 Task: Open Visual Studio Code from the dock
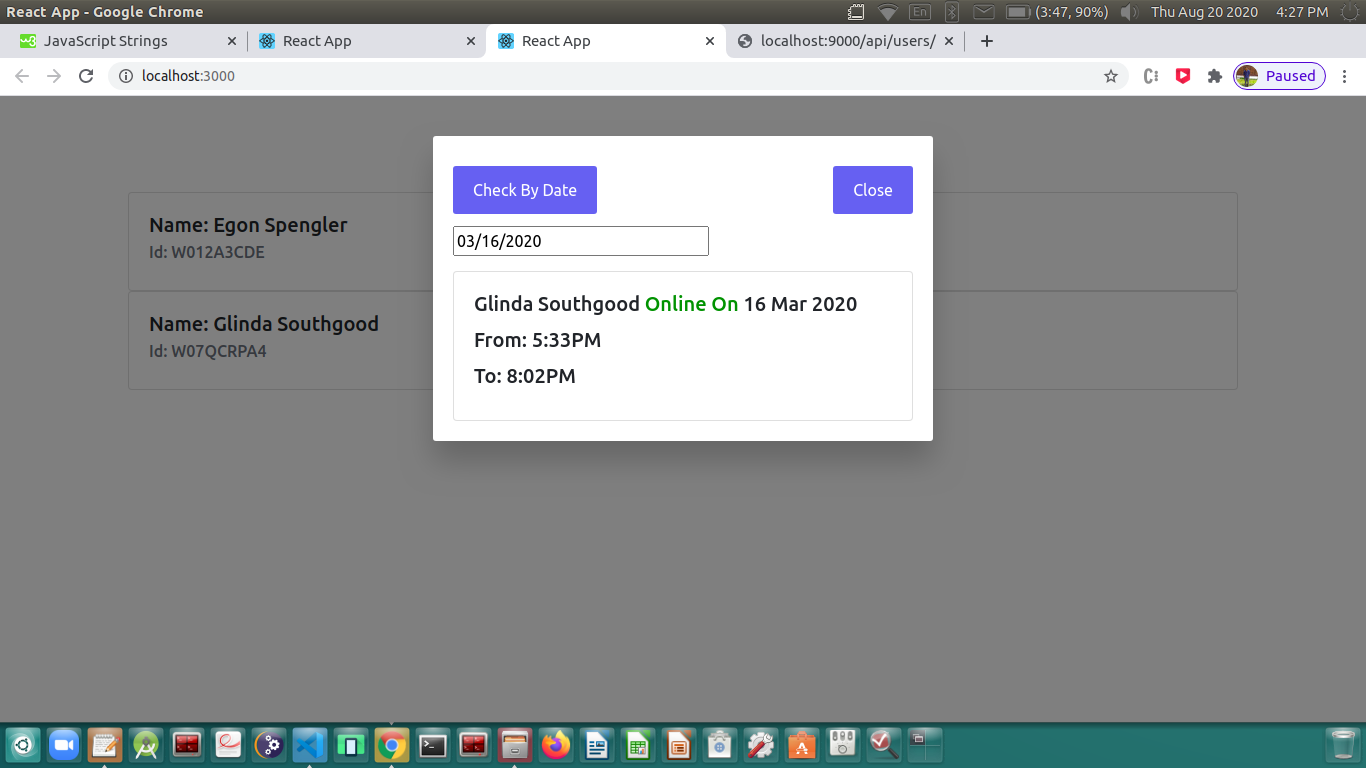tap(310, 745)
